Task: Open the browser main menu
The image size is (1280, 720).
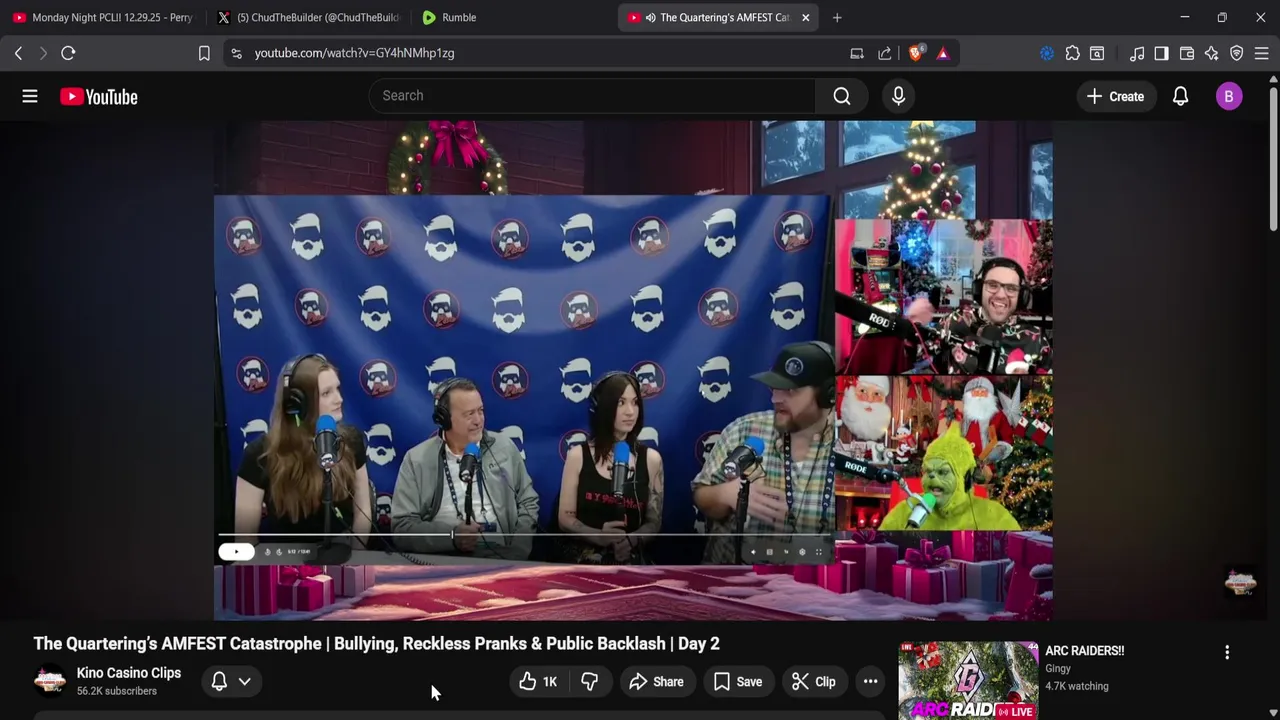Action: 1261,53
